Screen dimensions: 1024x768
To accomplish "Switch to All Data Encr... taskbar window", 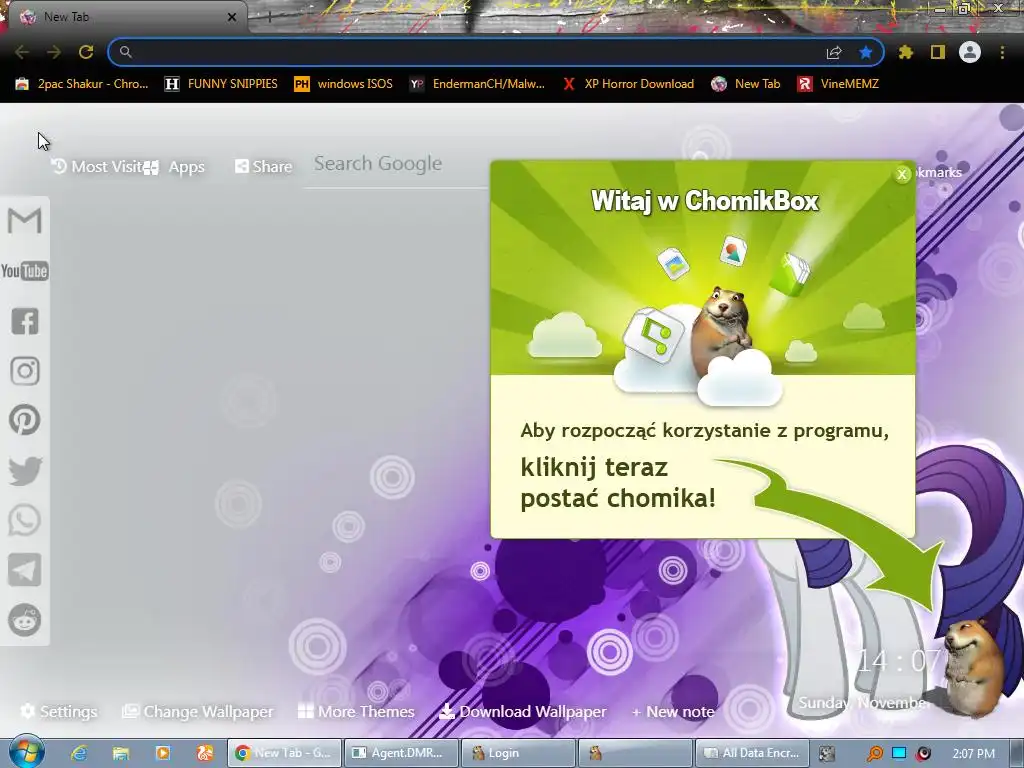I will click(752, 753).
